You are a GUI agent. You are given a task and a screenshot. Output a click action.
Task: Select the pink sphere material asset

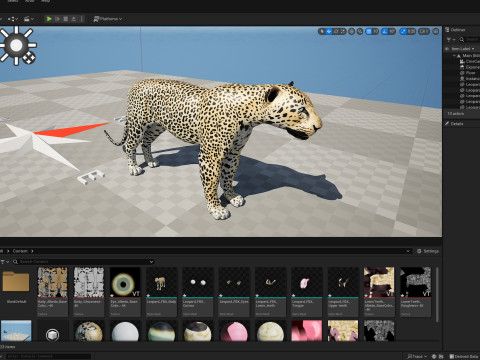(x=234, y=331)
